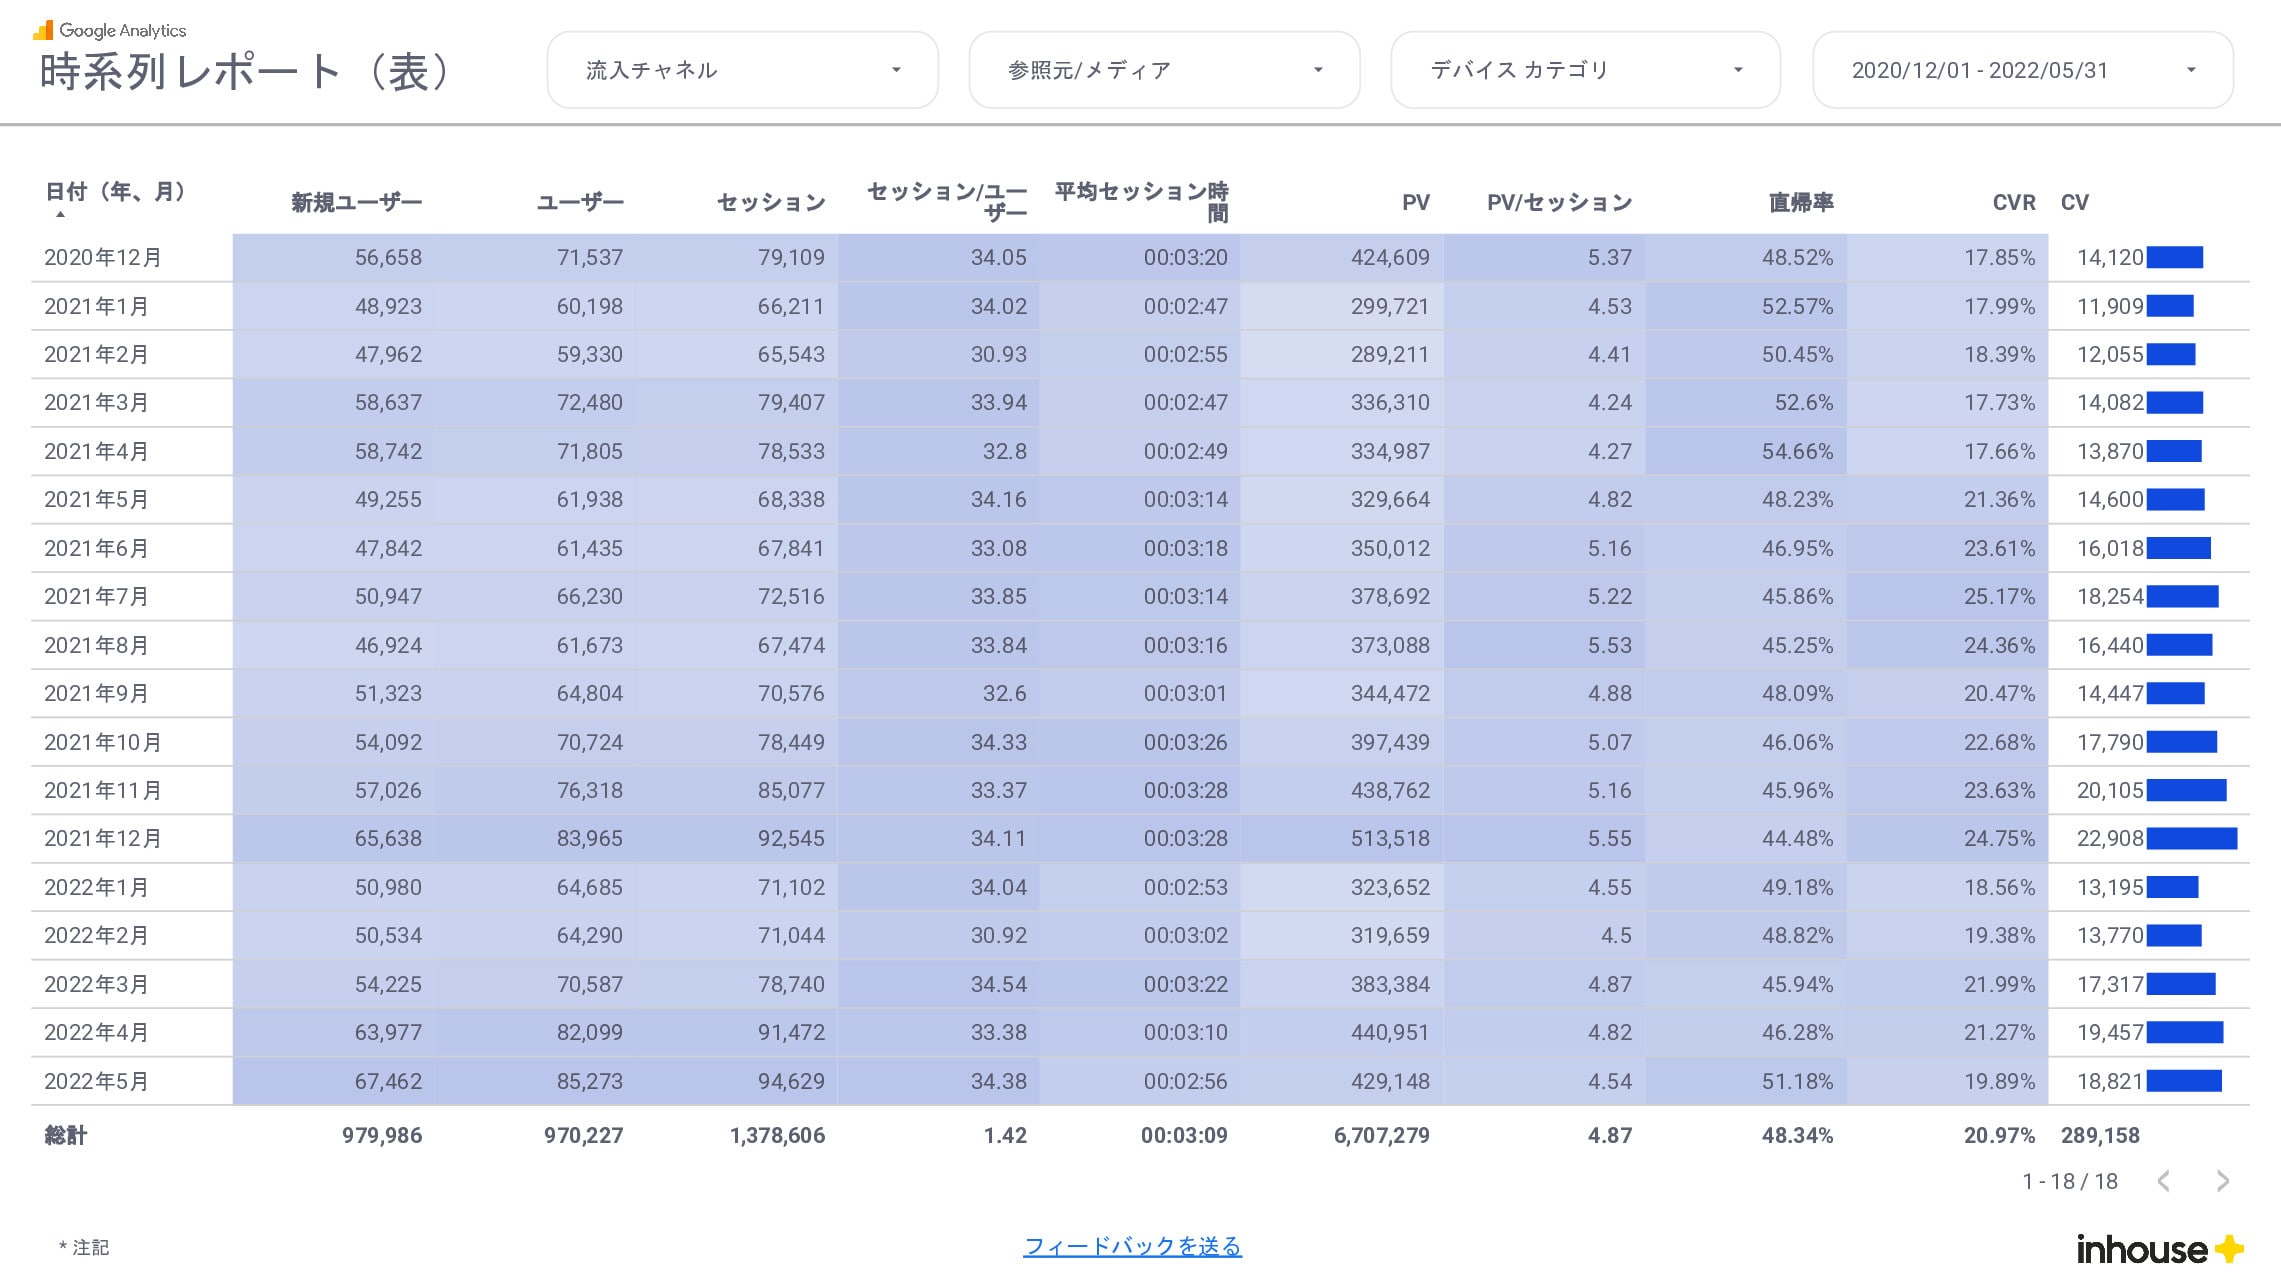The width and height of the screenshot is (2281, 1281).
Task: Click sessions per user value 30.92
Action: click(x=998, y=935)
